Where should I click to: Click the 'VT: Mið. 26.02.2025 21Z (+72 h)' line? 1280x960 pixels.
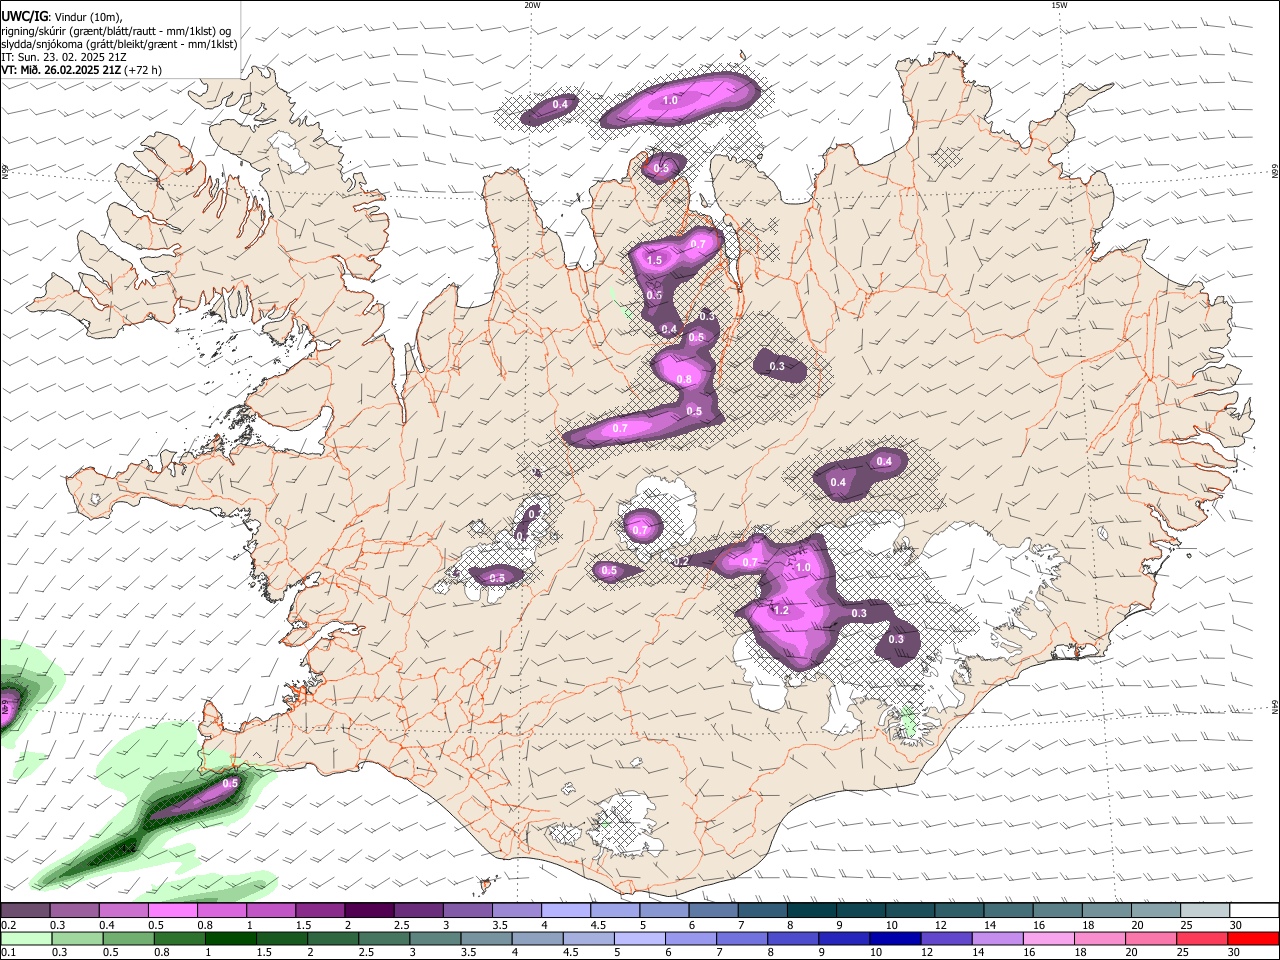[81, 70]
